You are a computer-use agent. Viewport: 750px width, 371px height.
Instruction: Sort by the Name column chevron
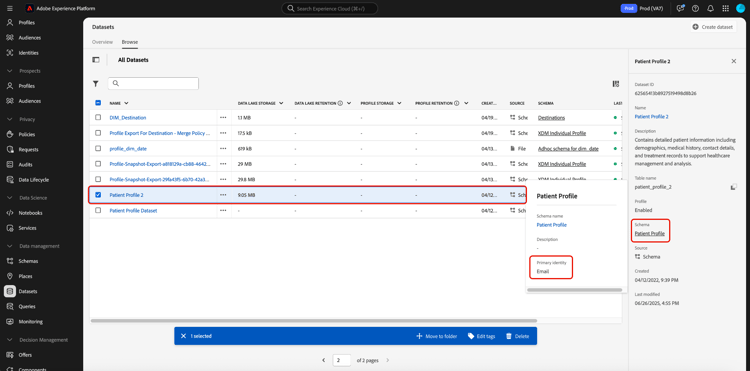click(x=126, y=103)
